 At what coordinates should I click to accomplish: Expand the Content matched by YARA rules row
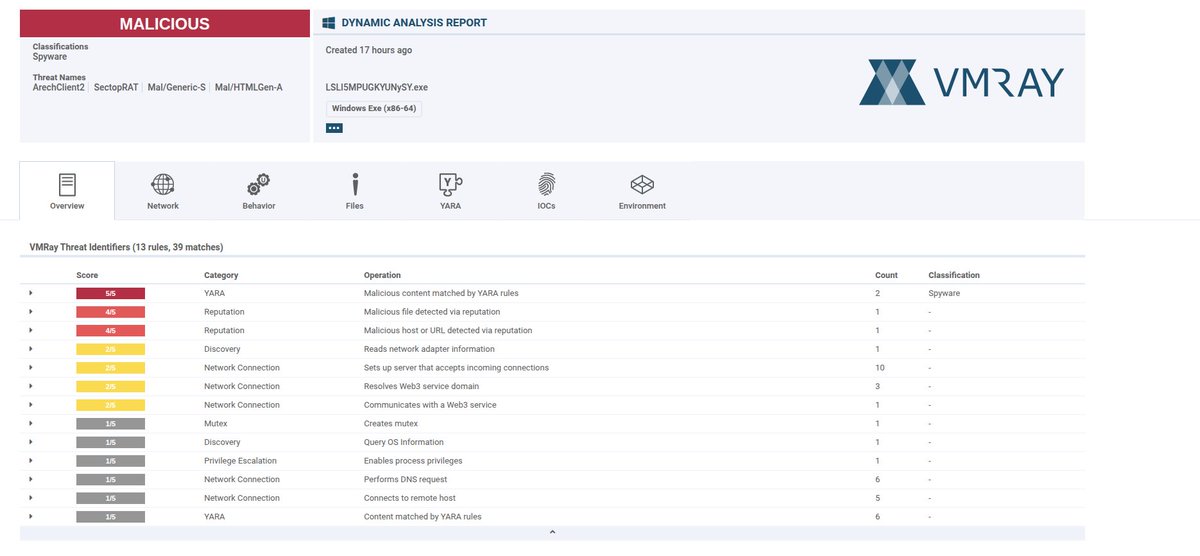(31, 516)
